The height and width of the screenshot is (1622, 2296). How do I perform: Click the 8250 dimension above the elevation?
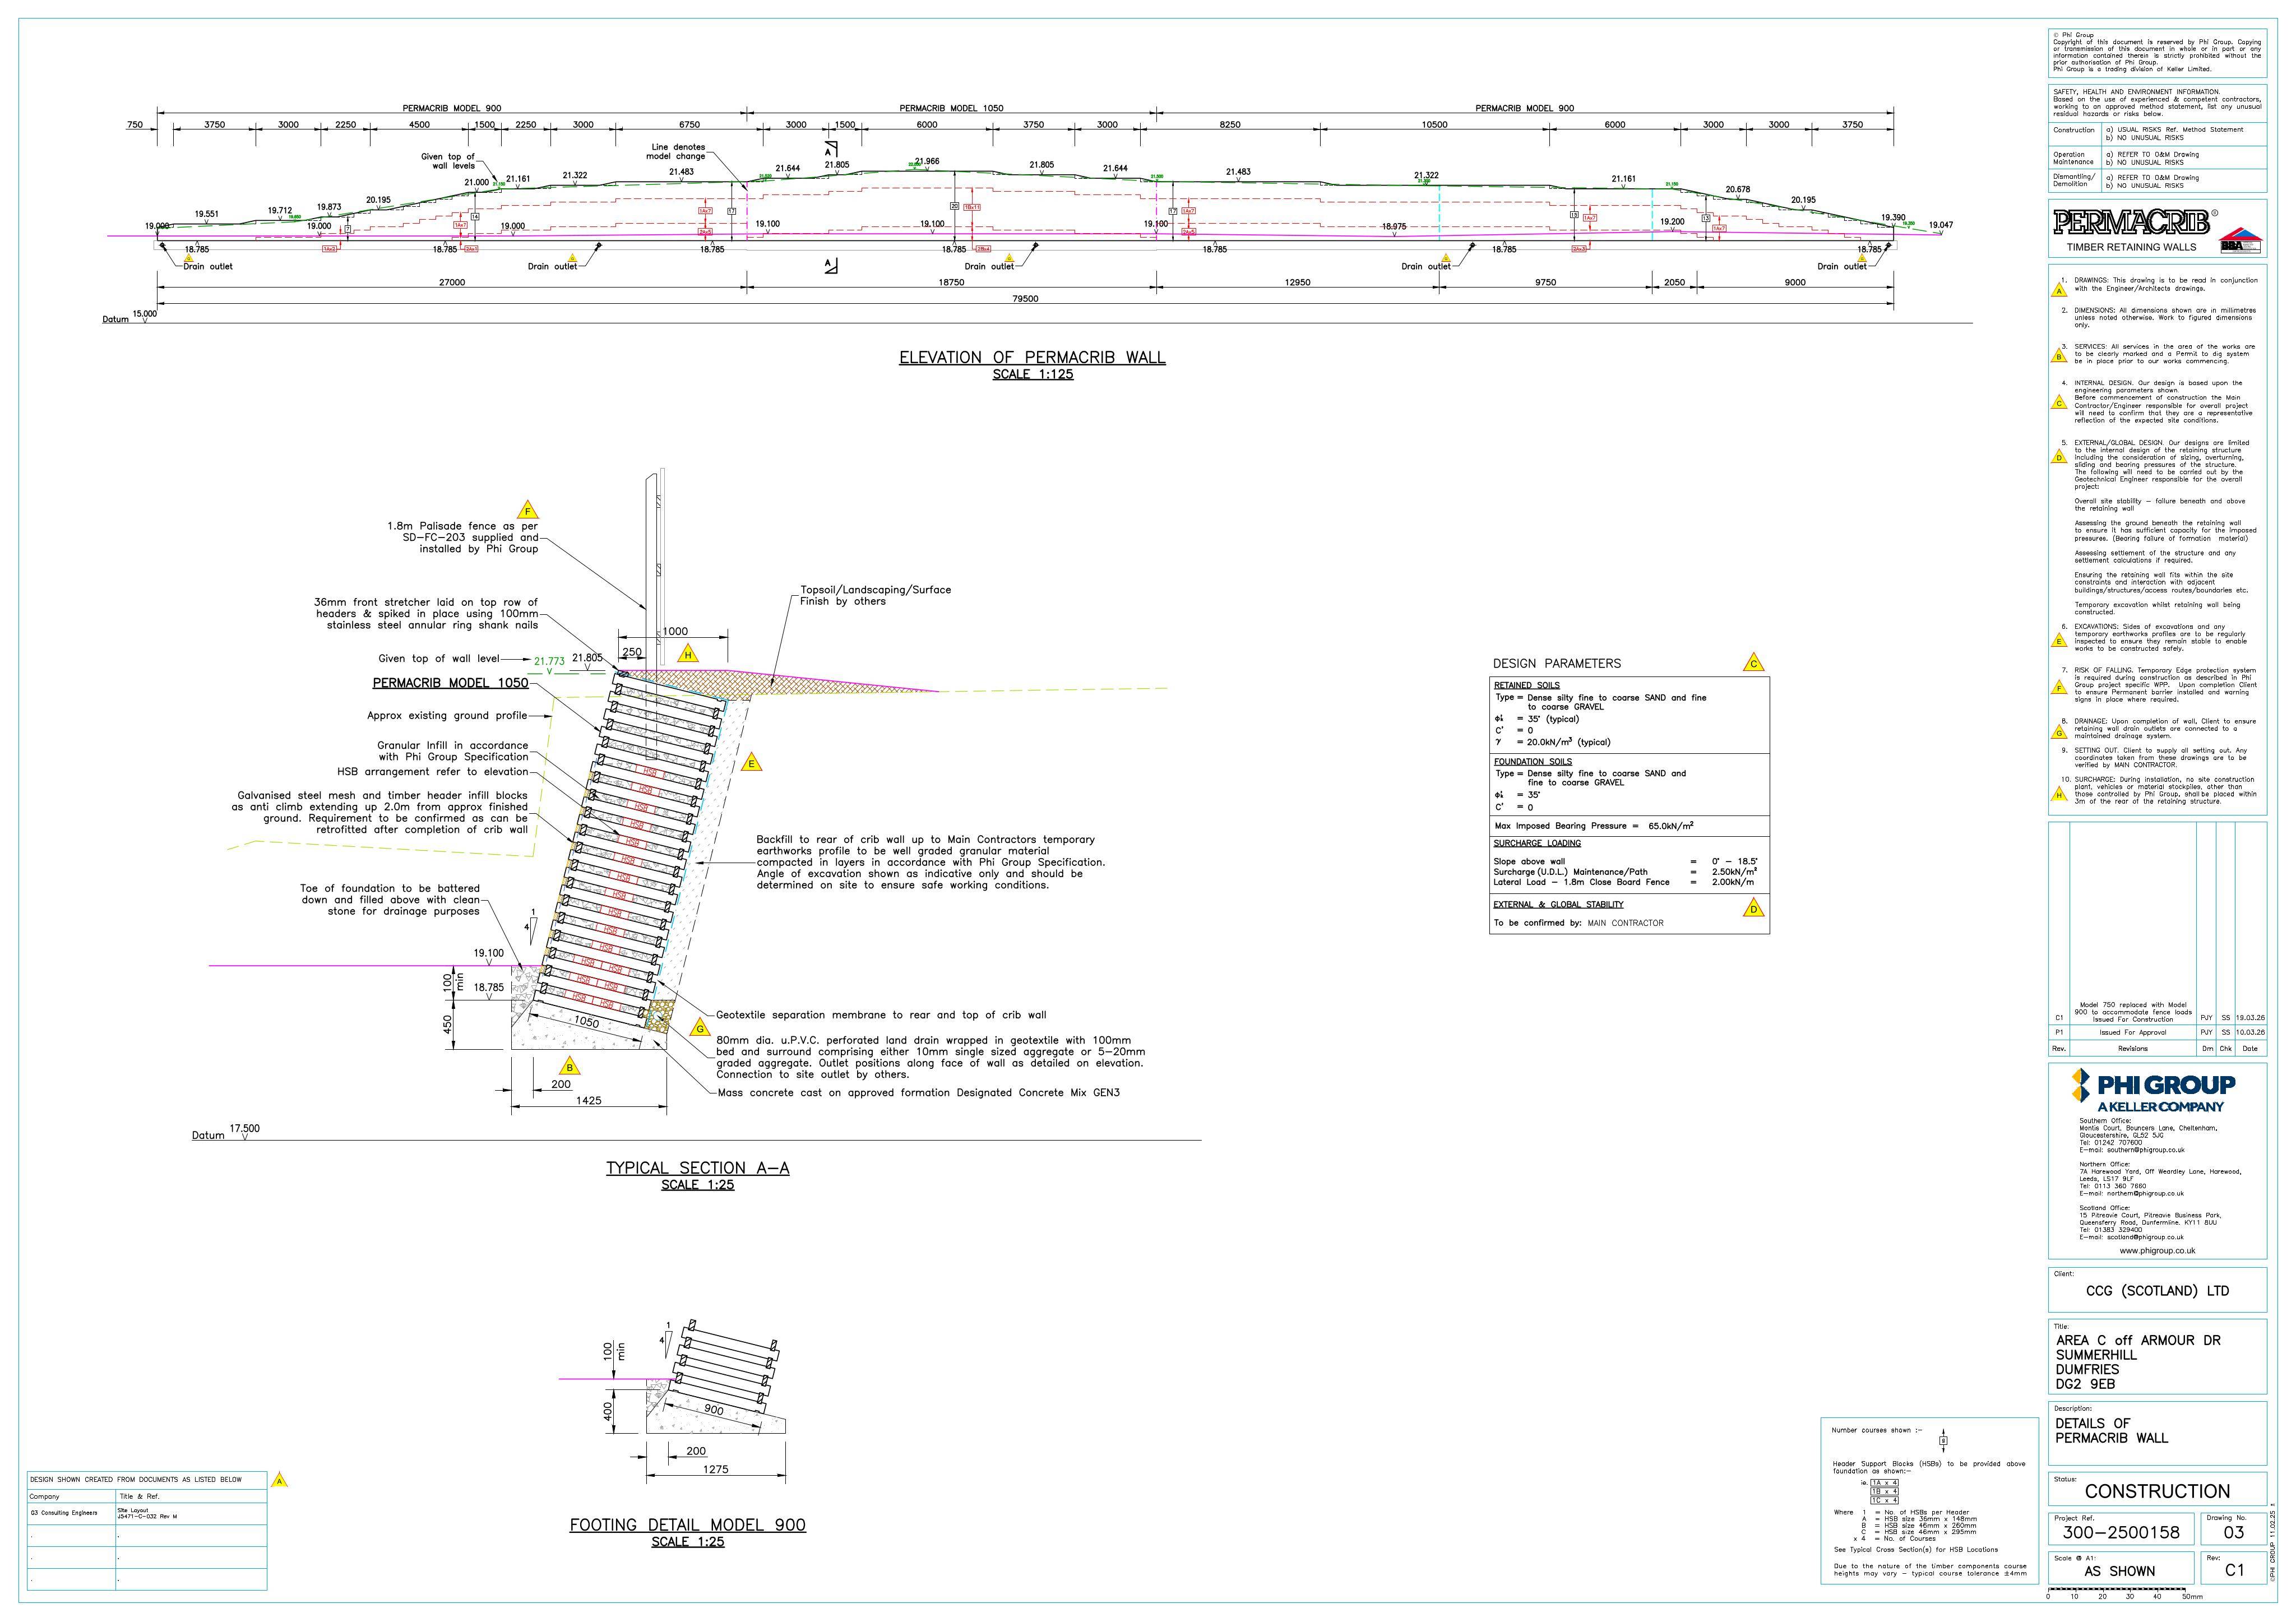[1230, 125]
